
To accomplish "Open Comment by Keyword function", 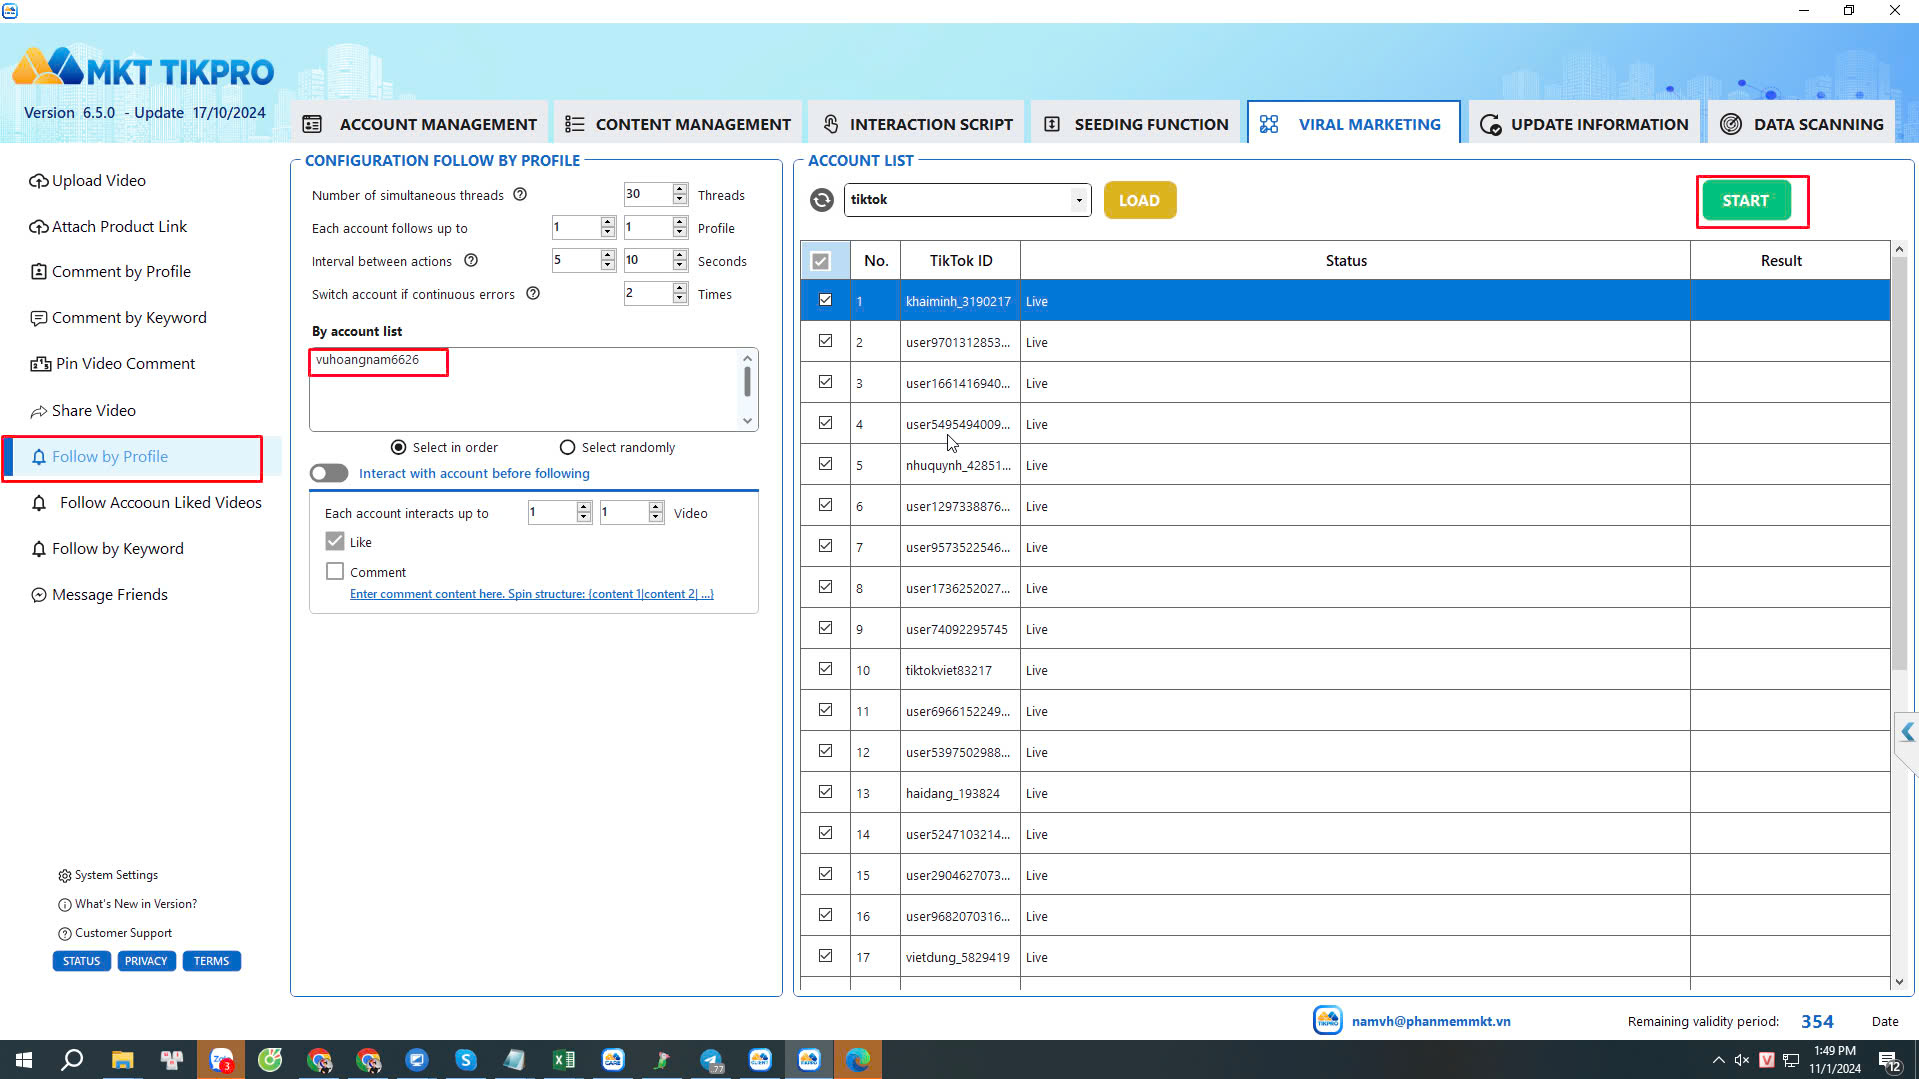I will pos(118,318).
